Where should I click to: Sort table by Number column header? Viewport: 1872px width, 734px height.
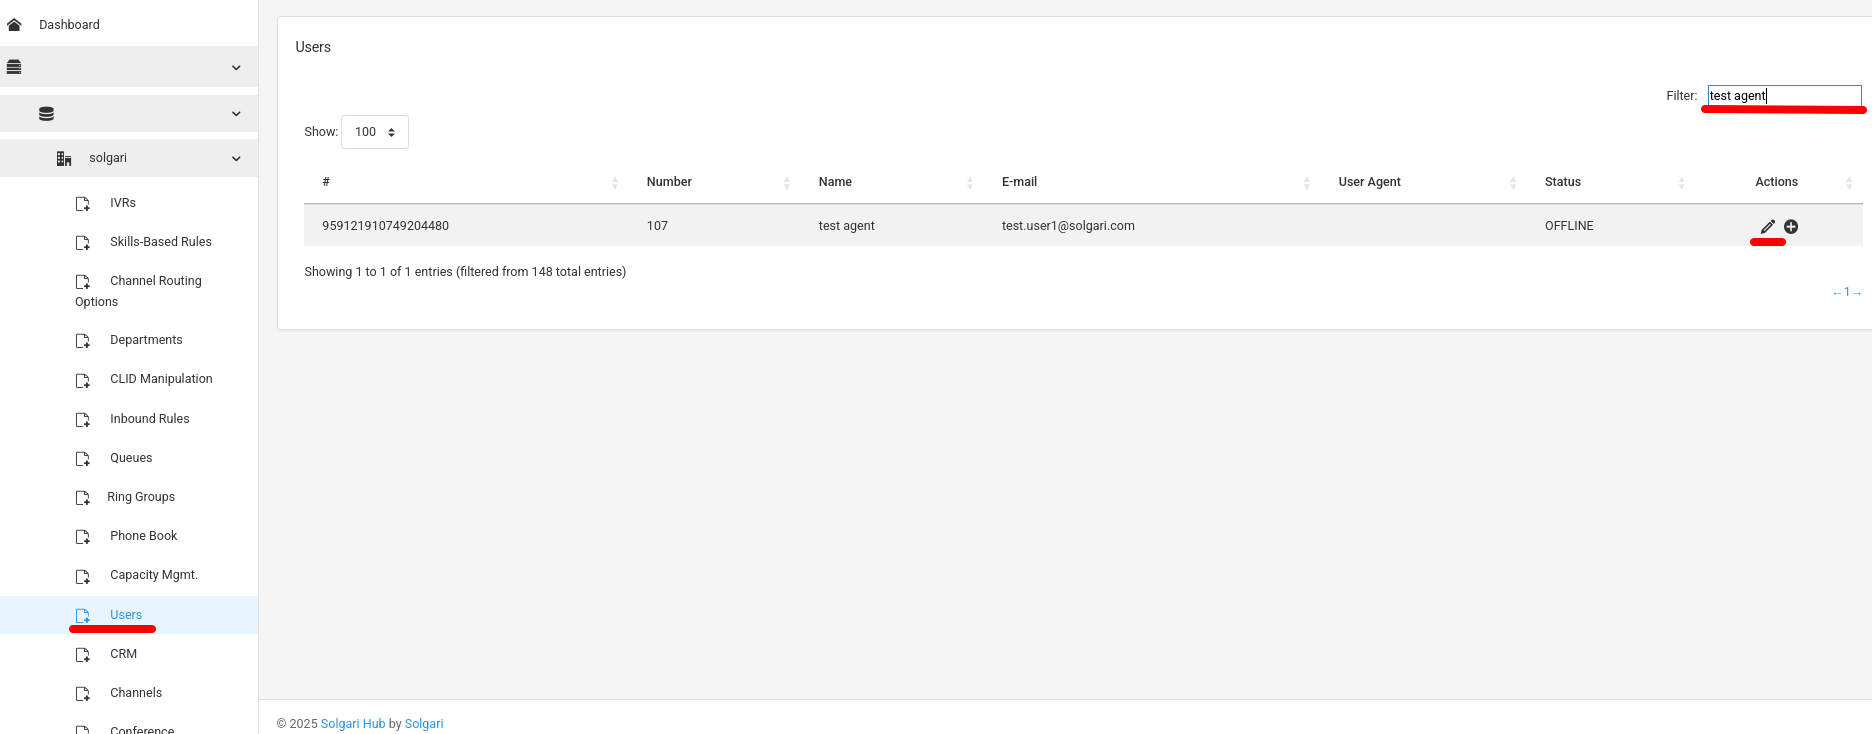[x=669, y=182]
